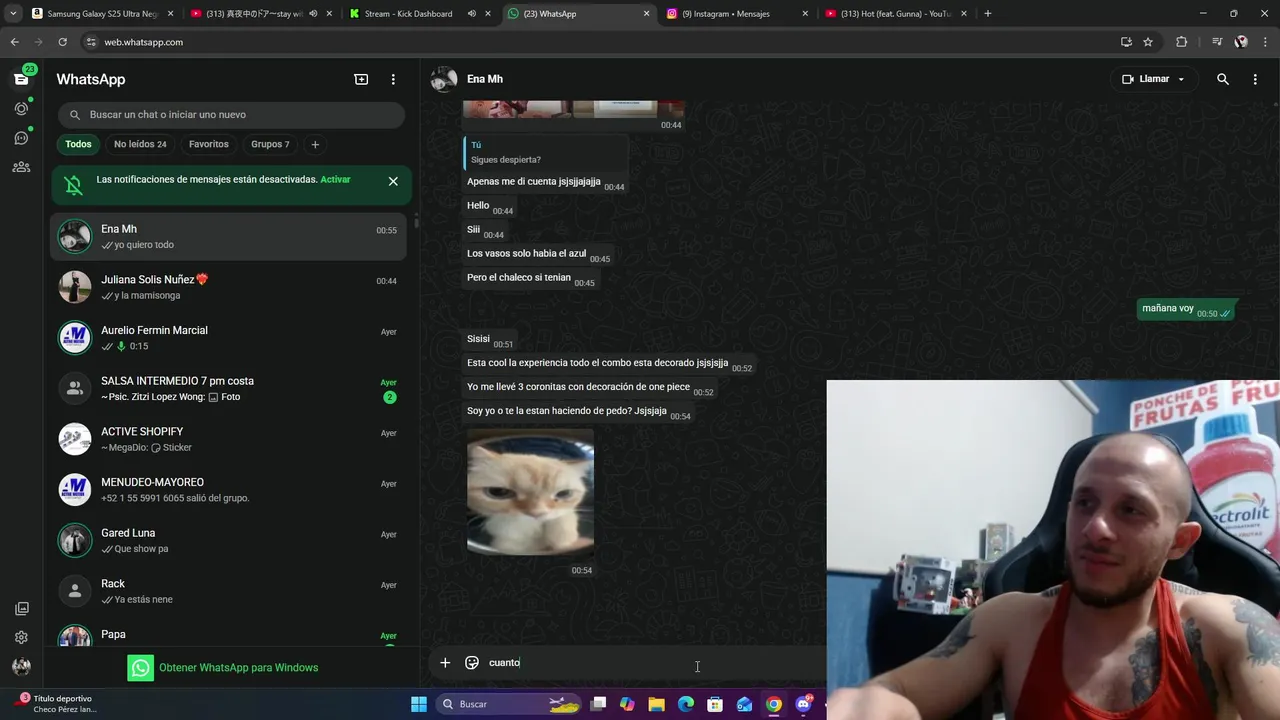
Task: Open the Chats icon in WhatsApp sidebar
Action: click(21, 79)
